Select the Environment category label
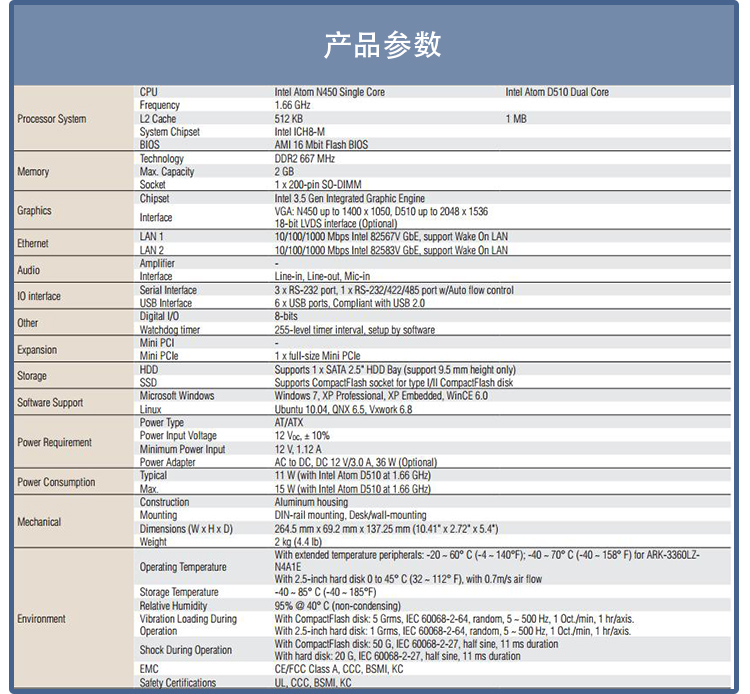The height and width of the screenshot is (694, 750). click(41, 619)
